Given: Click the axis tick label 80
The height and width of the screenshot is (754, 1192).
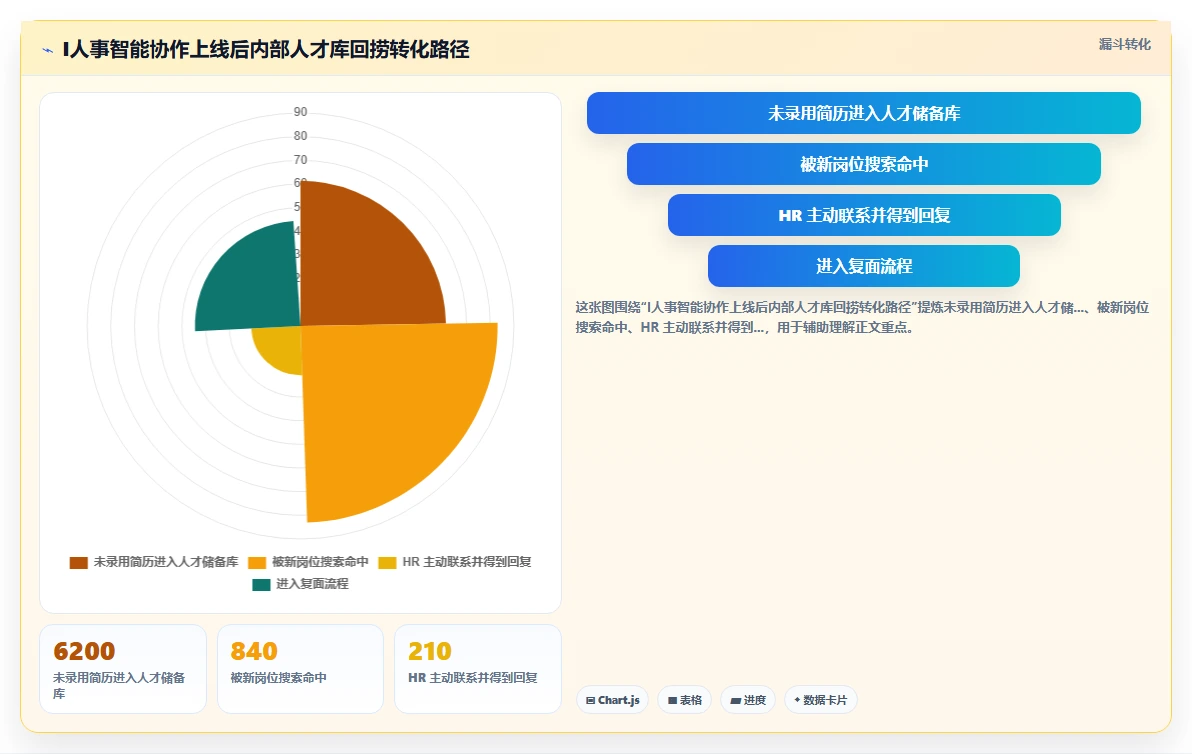Looking at the screenshot, I should 300,136.
